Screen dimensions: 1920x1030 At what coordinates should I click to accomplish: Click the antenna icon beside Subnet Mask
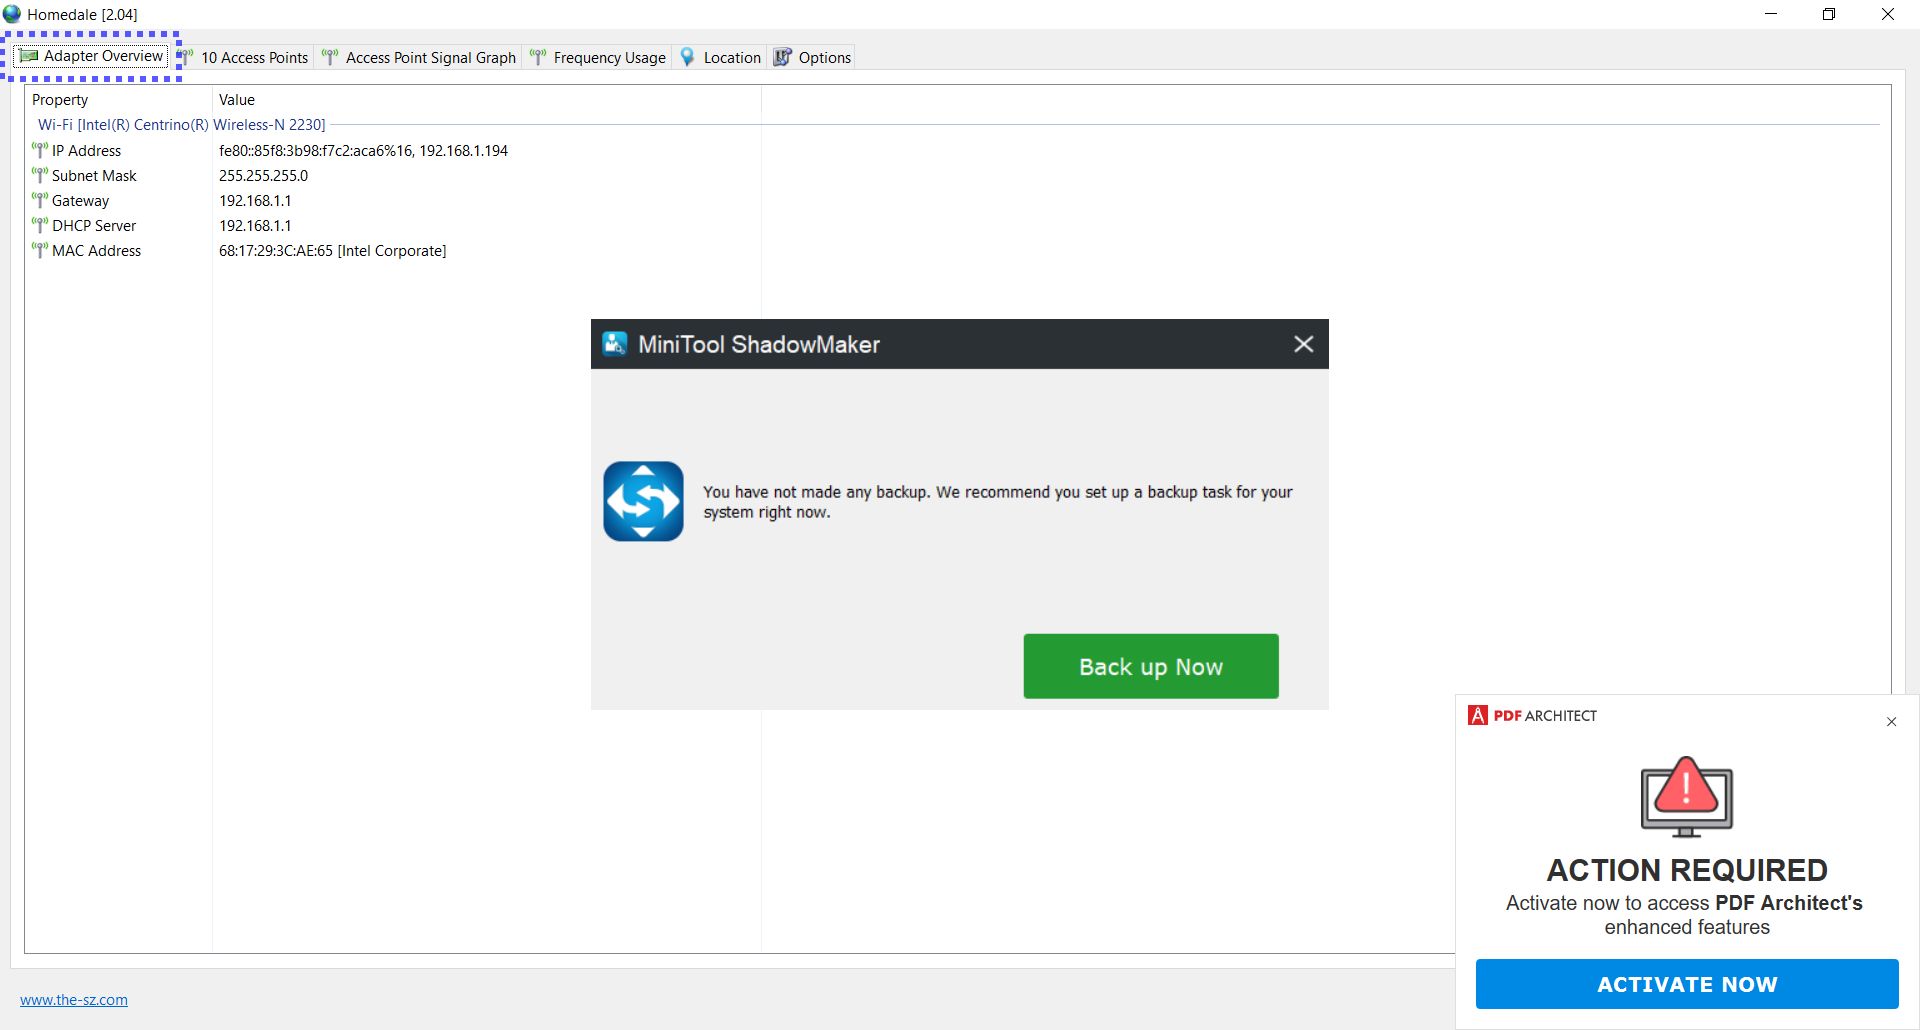pyautogui.click(x=40, y=175)
